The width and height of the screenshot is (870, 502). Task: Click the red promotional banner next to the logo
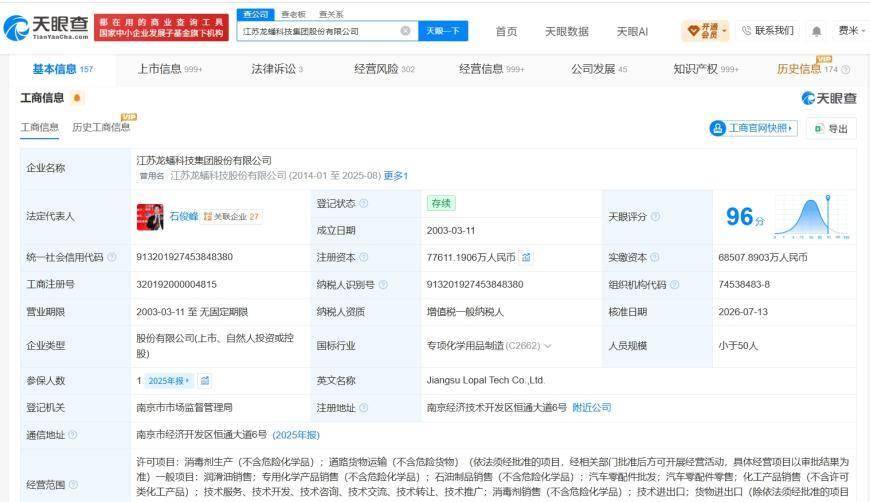[161, 28]
